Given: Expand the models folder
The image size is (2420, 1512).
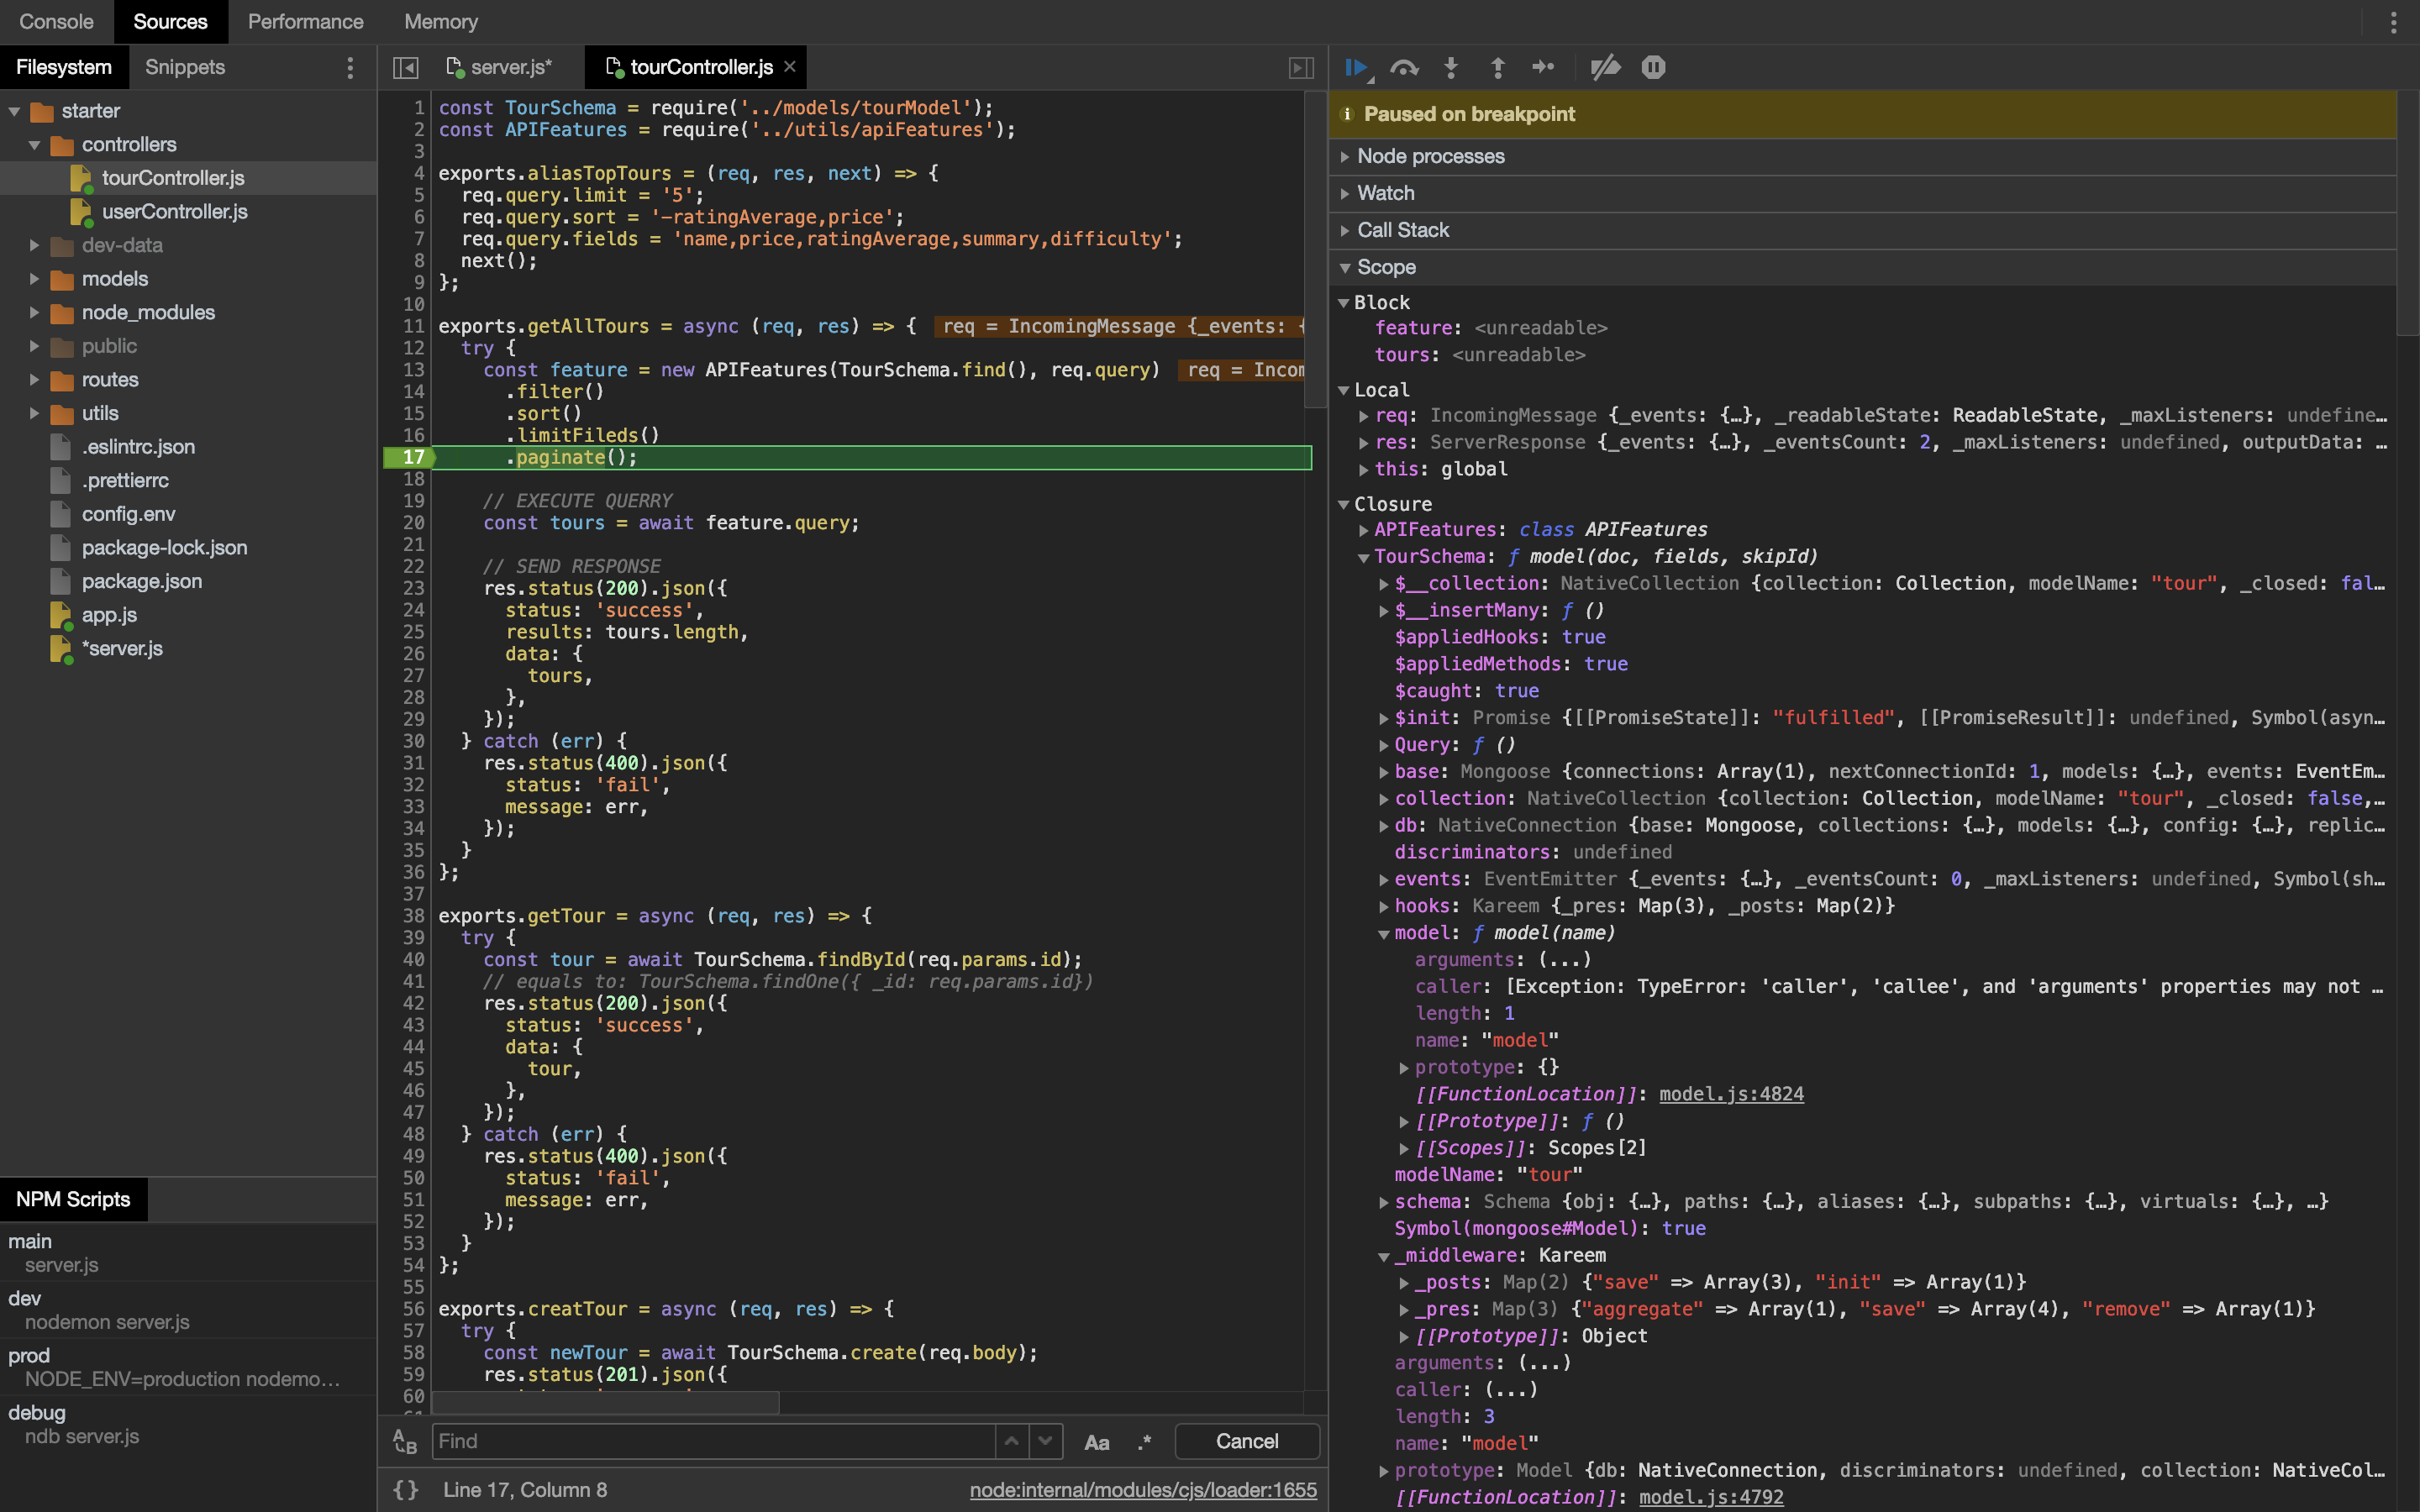Looking at the screenshot, I should (x=35, y=279).
